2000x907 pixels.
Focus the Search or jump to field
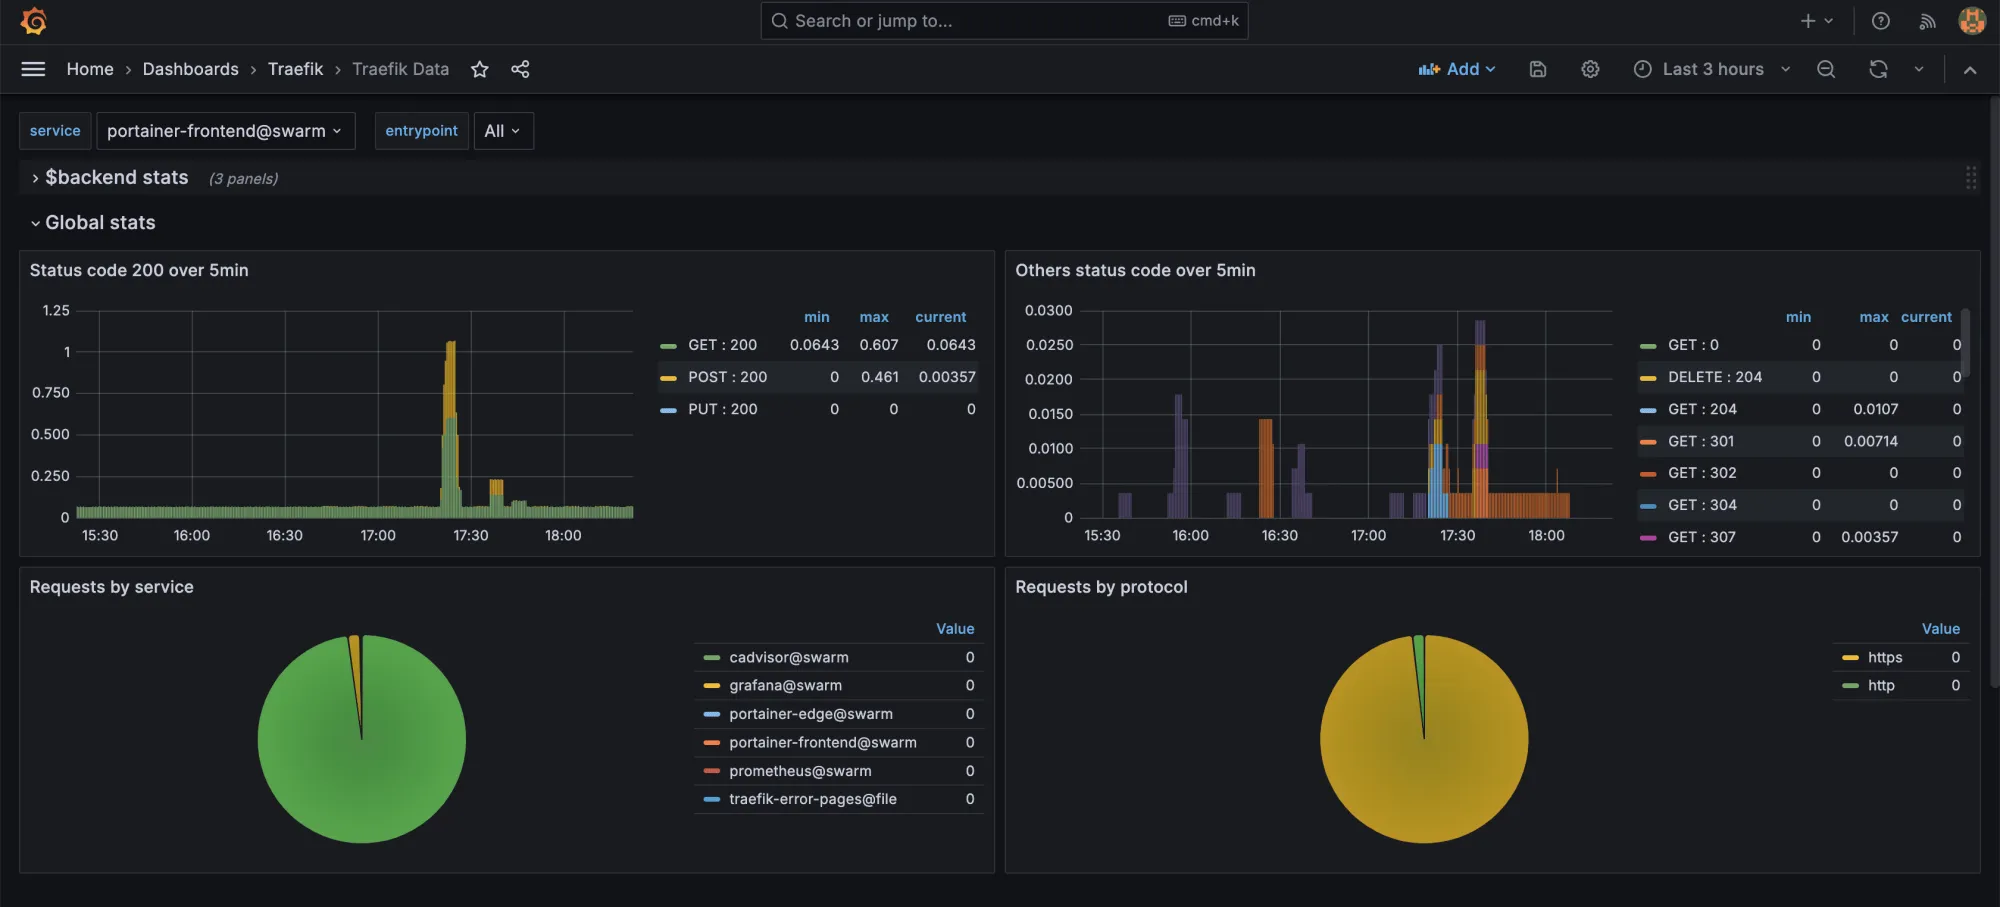click(x=1004, y=21)
